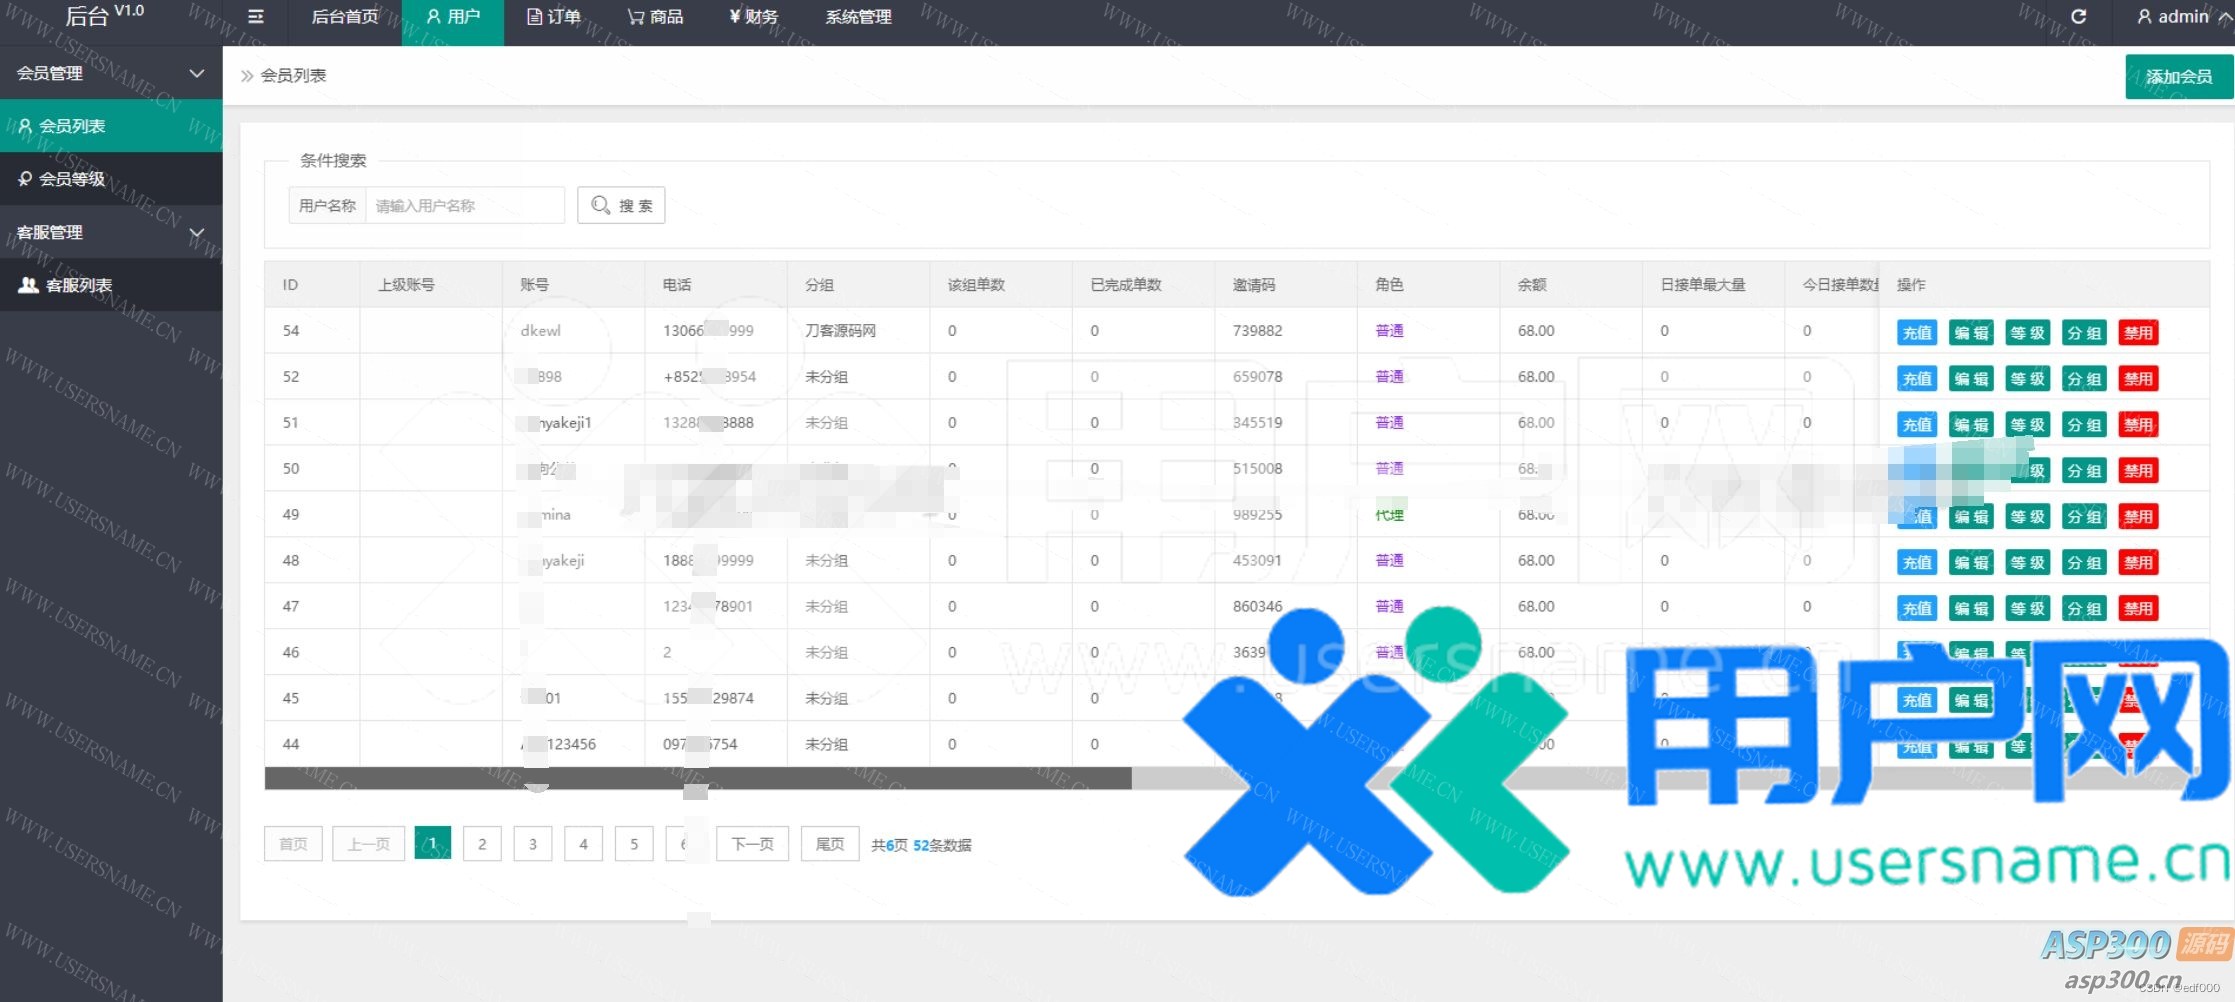2235x1002 pixels.
Task: Click 首页 pagination button
Action: point(293,844)
